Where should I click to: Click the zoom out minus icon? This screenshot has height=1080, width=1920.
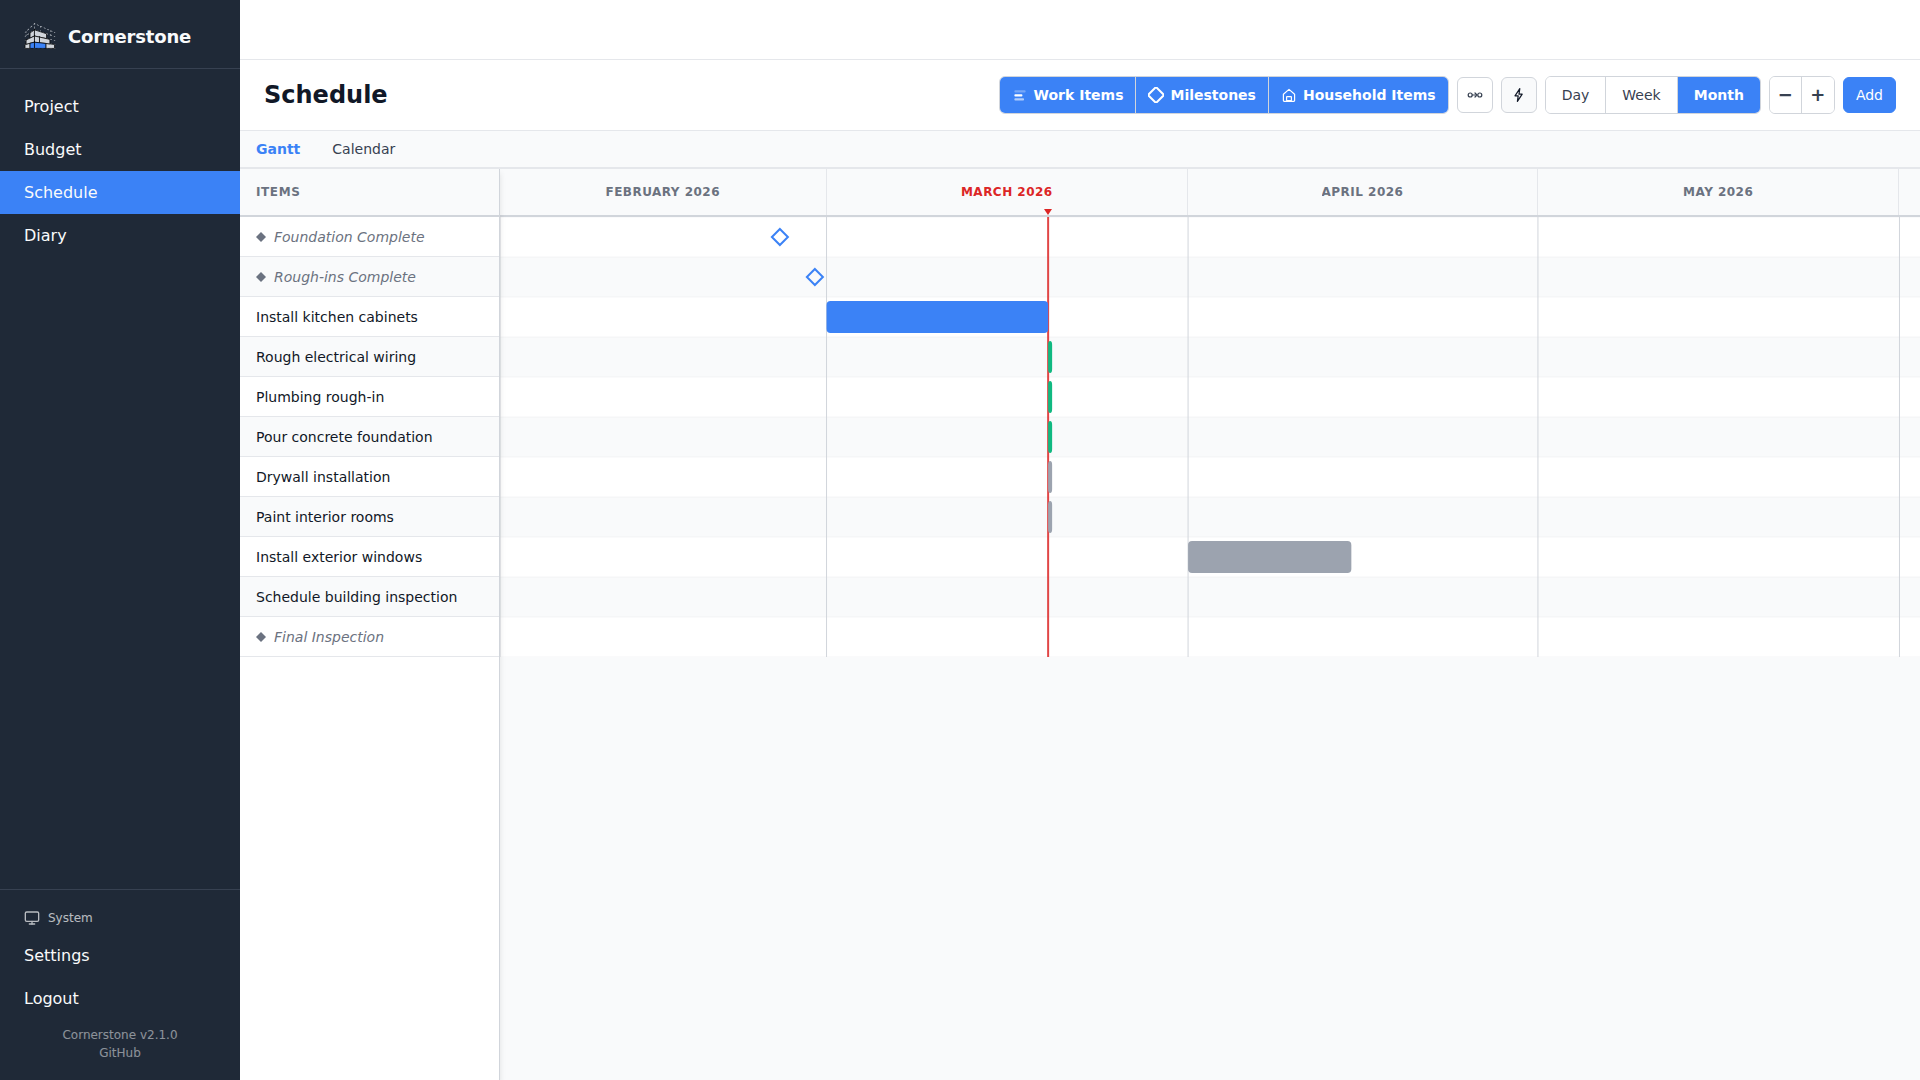(x=1785, y=95)
